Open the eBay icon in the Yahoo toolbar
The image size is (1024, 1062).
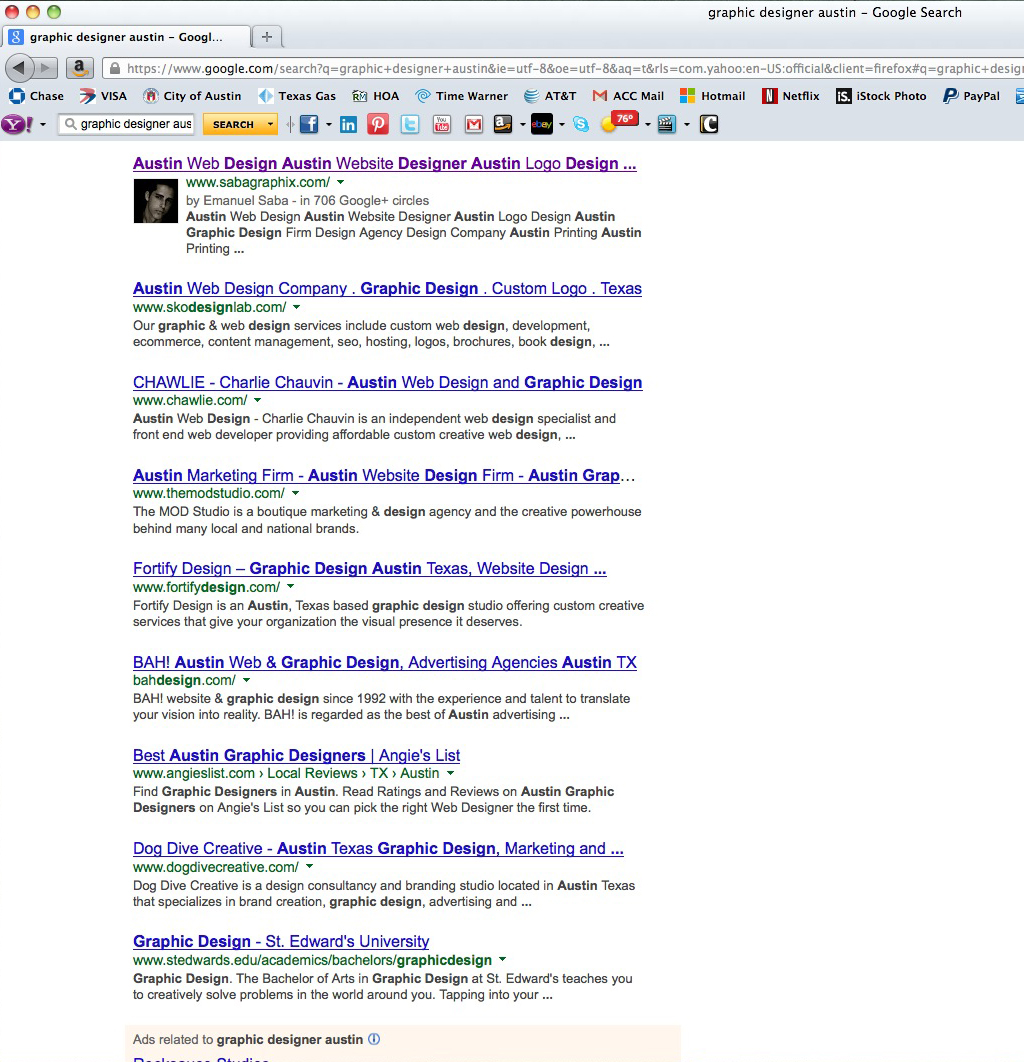tap(542, 124)
